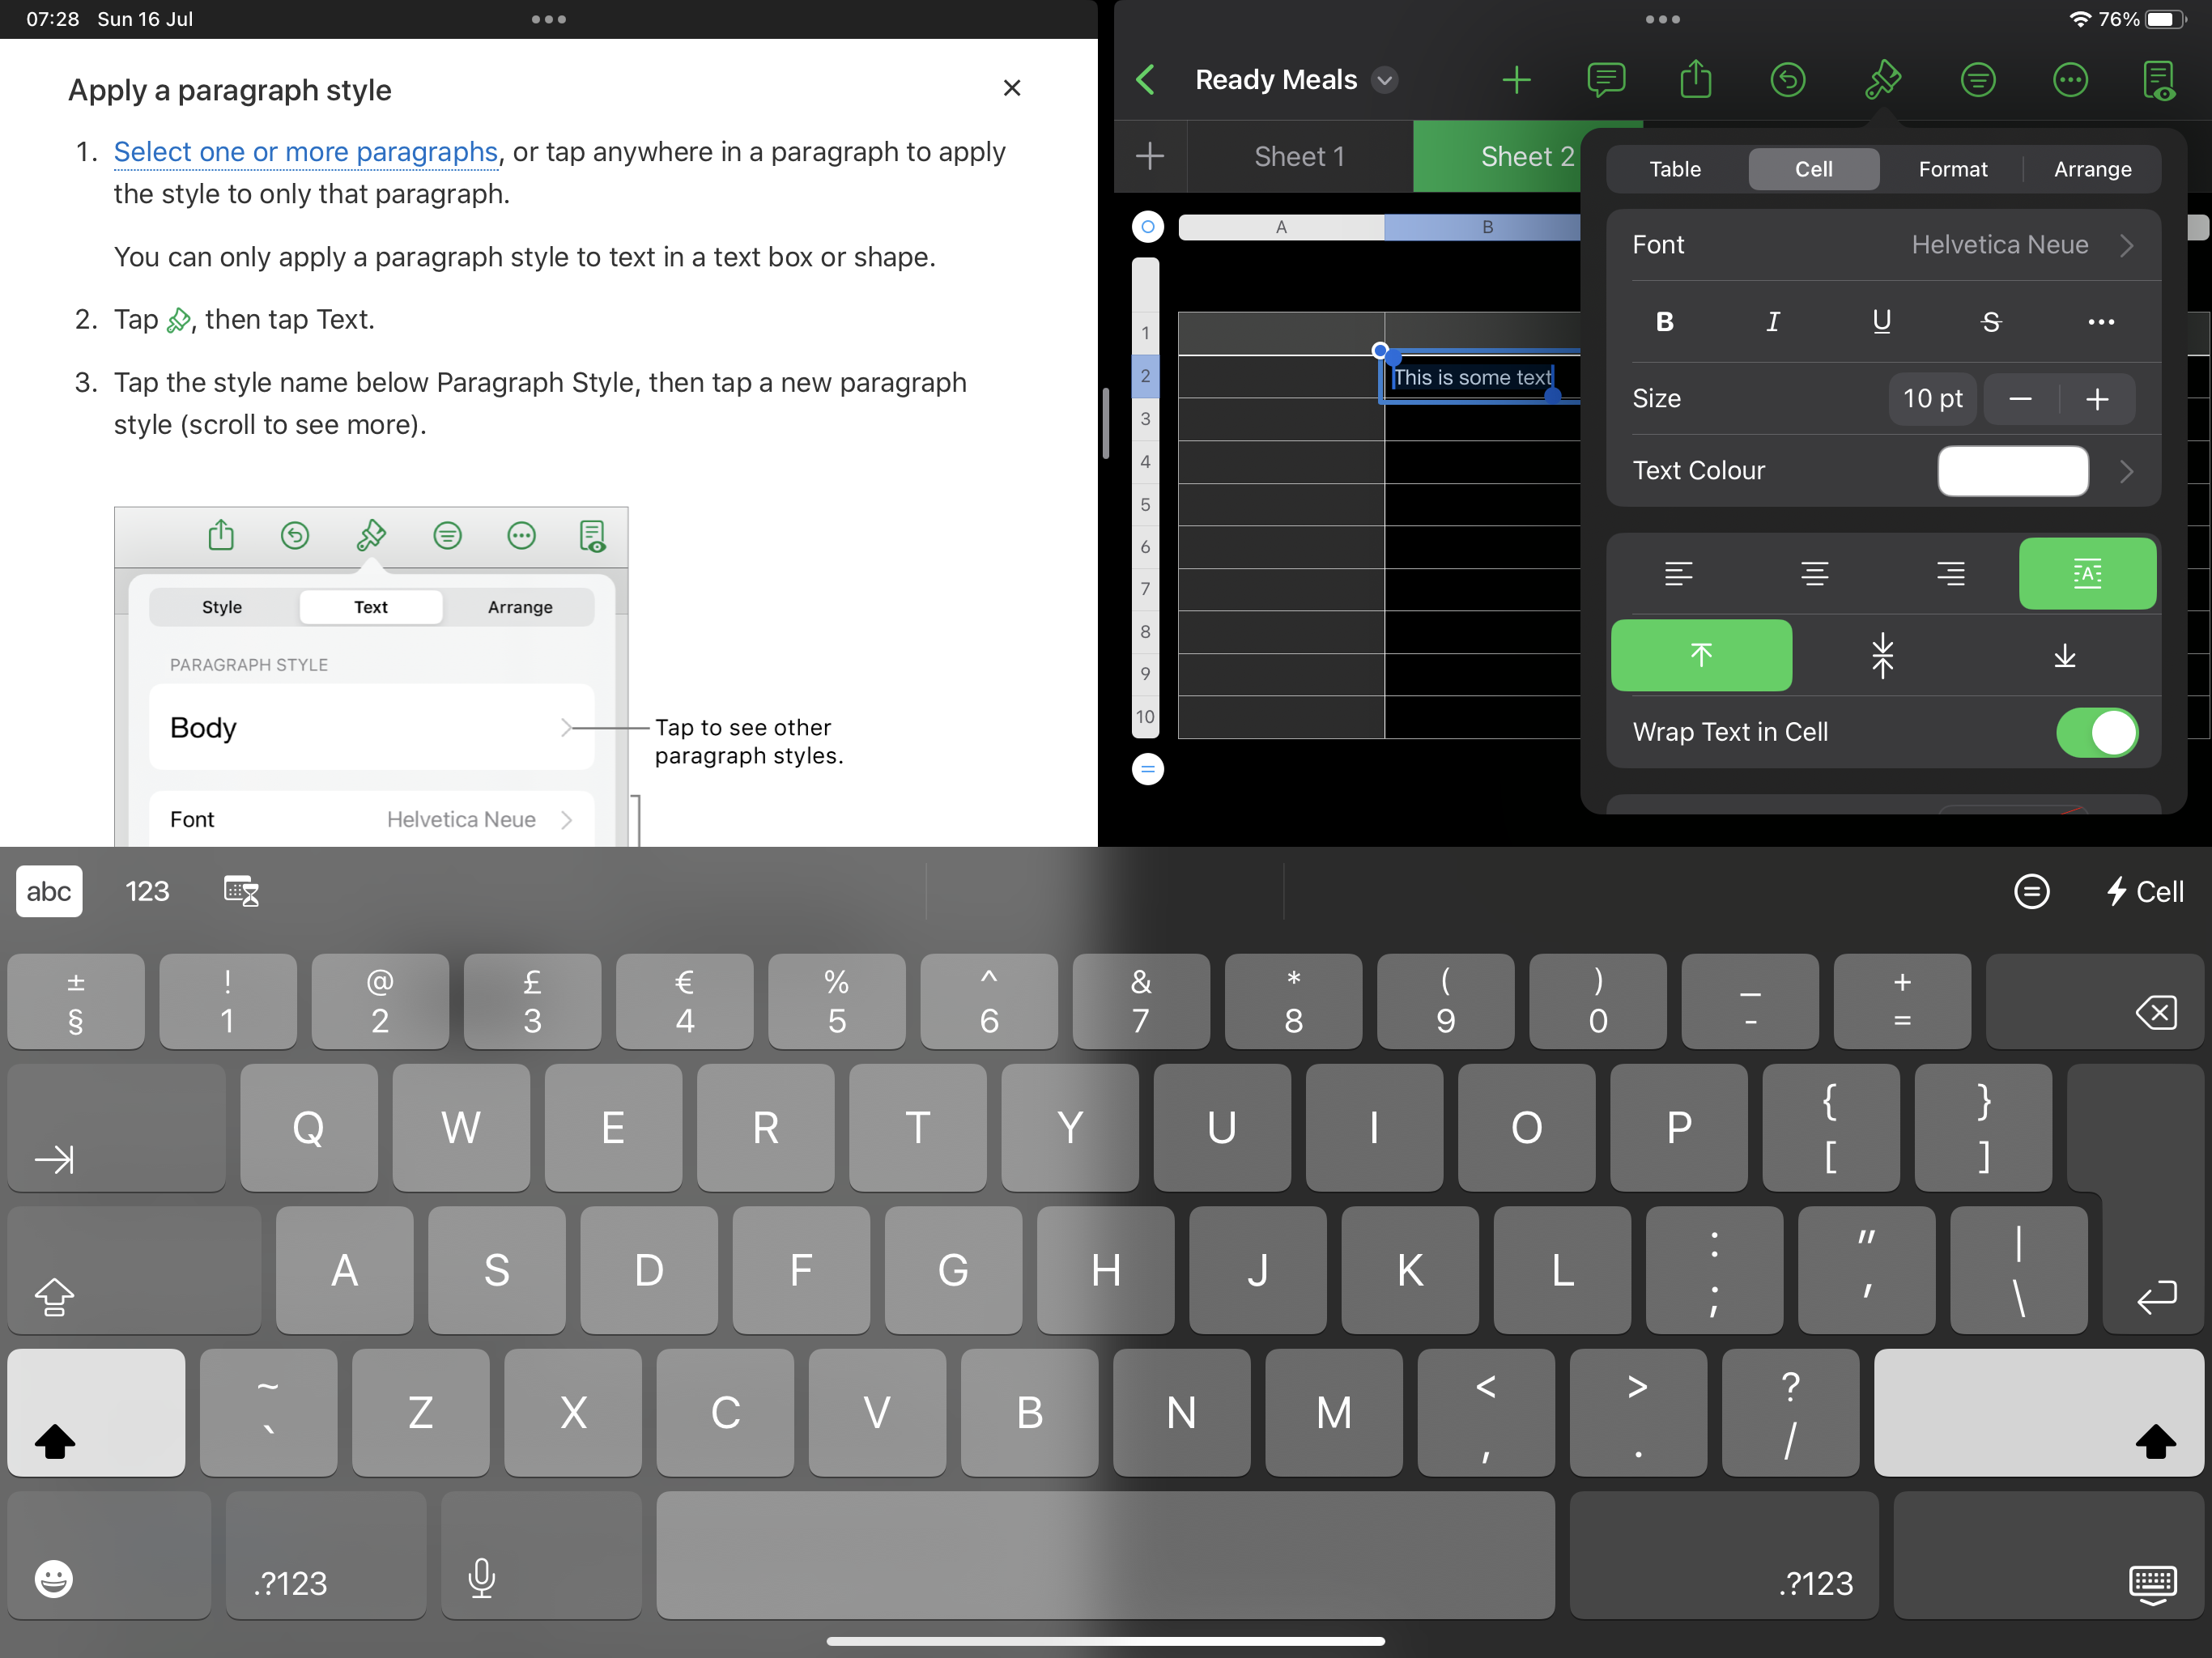Center align text horizontally
This screenshot has width=2212, height=1658.
pyautogui.click(x=1814, y=574)
